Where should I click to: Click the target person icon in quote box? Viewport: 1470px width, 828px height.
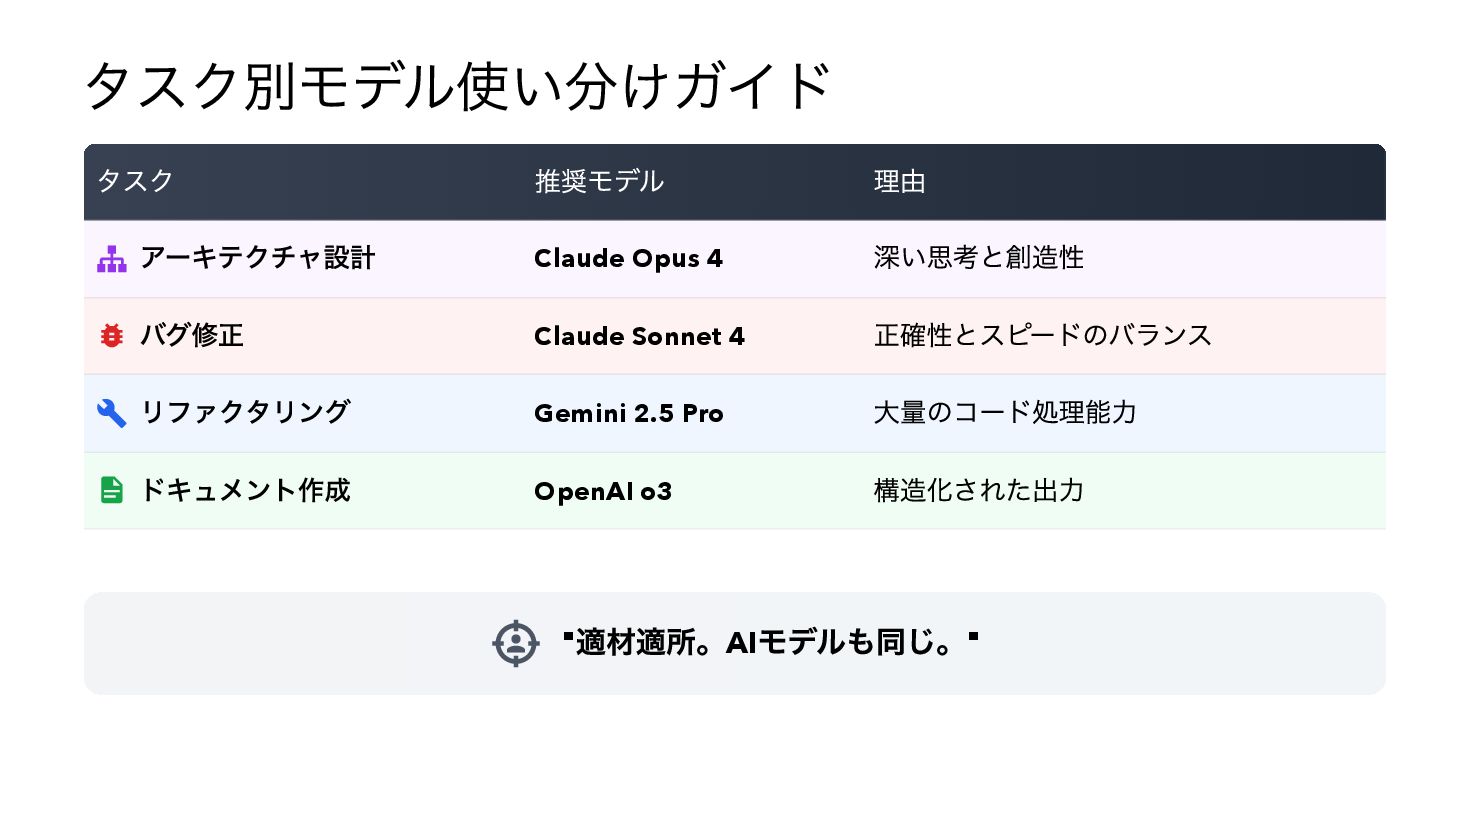click(x=516, y=643)
